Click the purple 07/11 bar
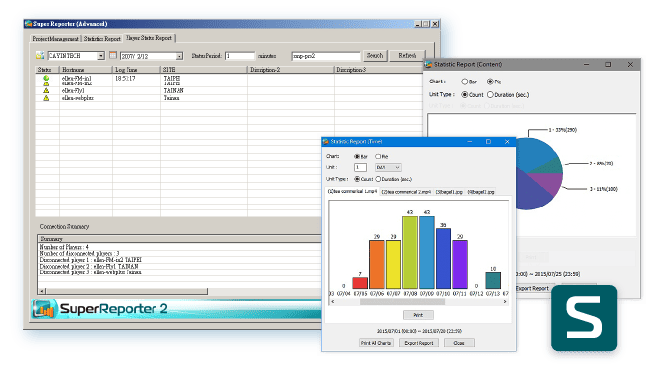 pyautogui.click(x=460, y=264)
